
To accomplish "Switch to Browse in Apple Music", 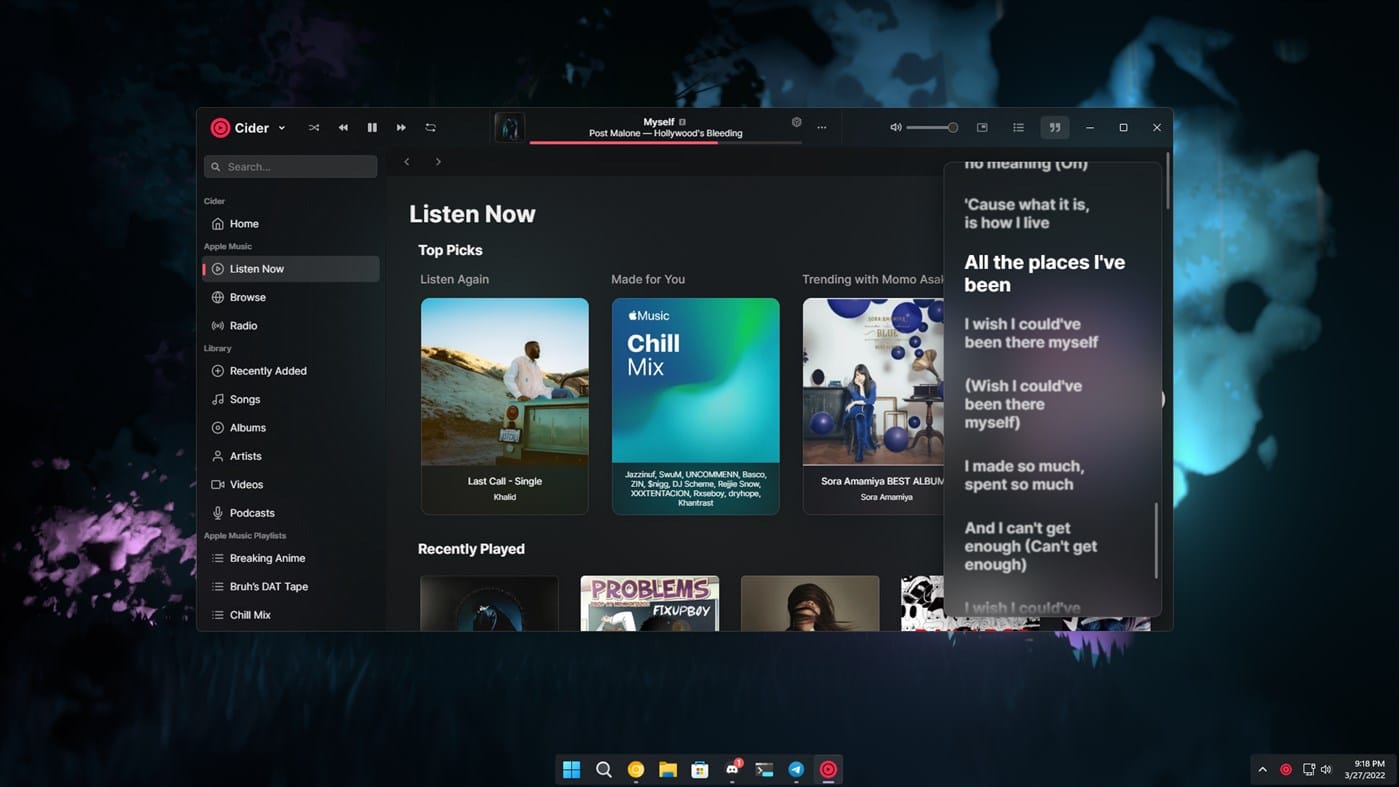I will pyautogui.click(x=246, y=296).
